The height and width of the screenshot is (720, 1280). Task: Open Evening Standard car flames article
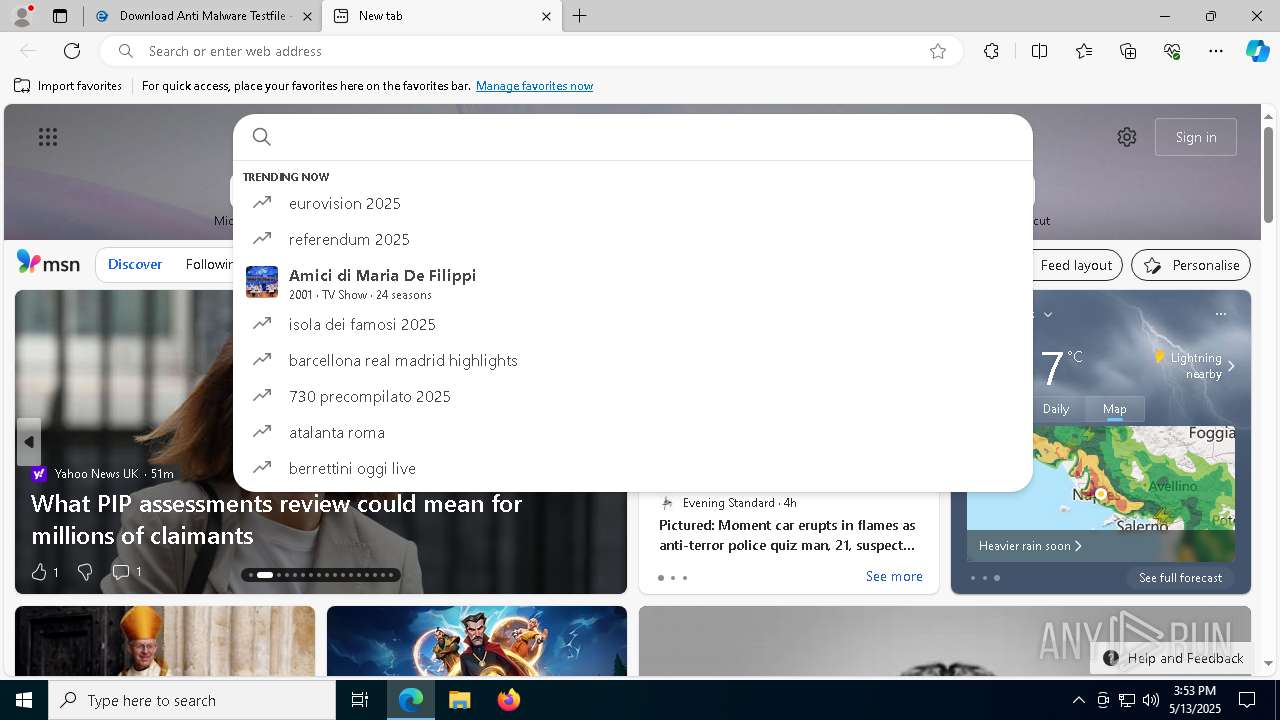pyautogui.click(x=787, y=535)
